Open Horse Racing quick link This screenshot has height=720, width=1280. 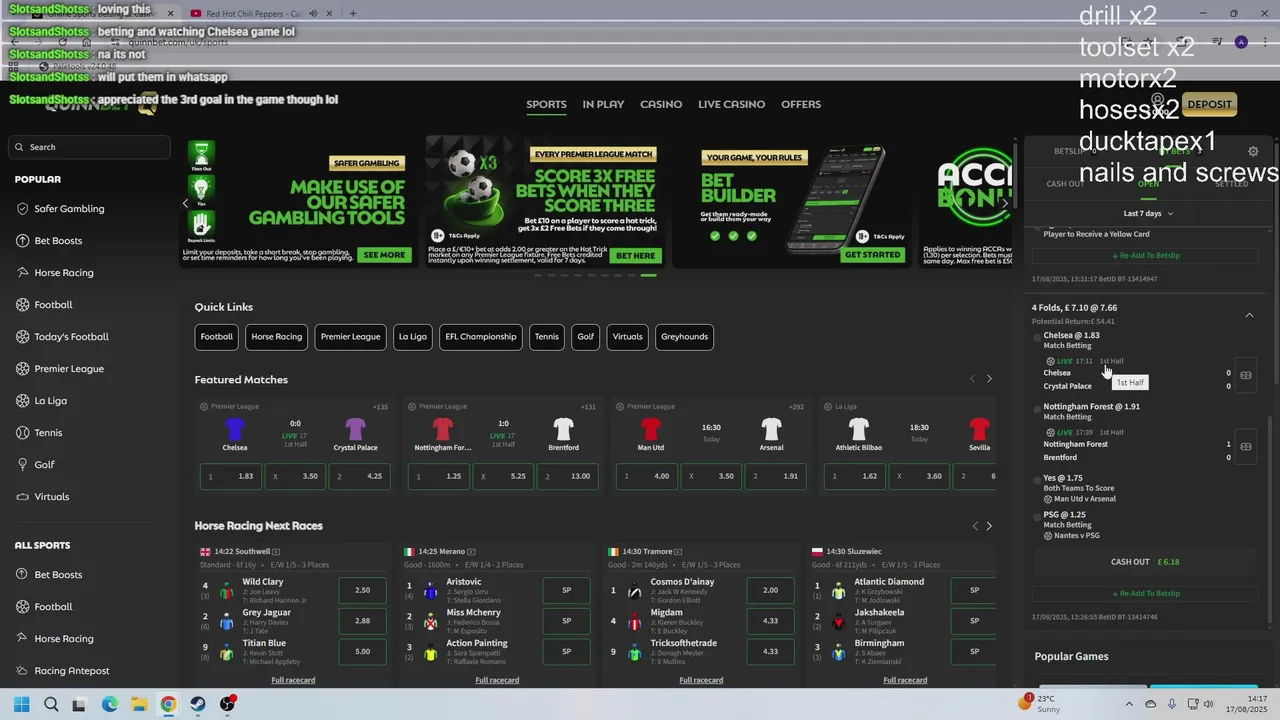click(277, 337)
